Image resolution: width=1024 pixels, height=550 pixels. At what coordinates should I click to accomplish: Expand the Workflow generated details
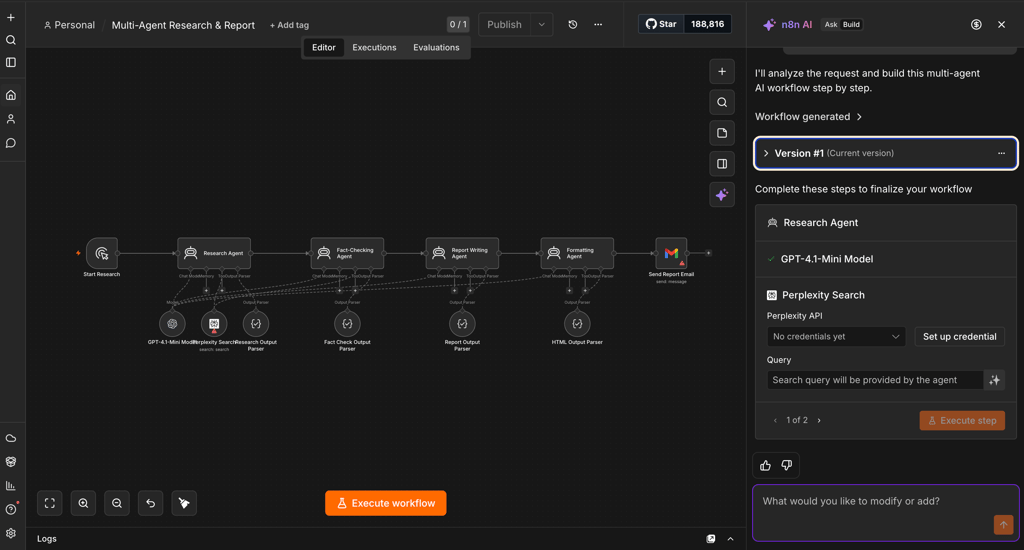coord(808,116)
